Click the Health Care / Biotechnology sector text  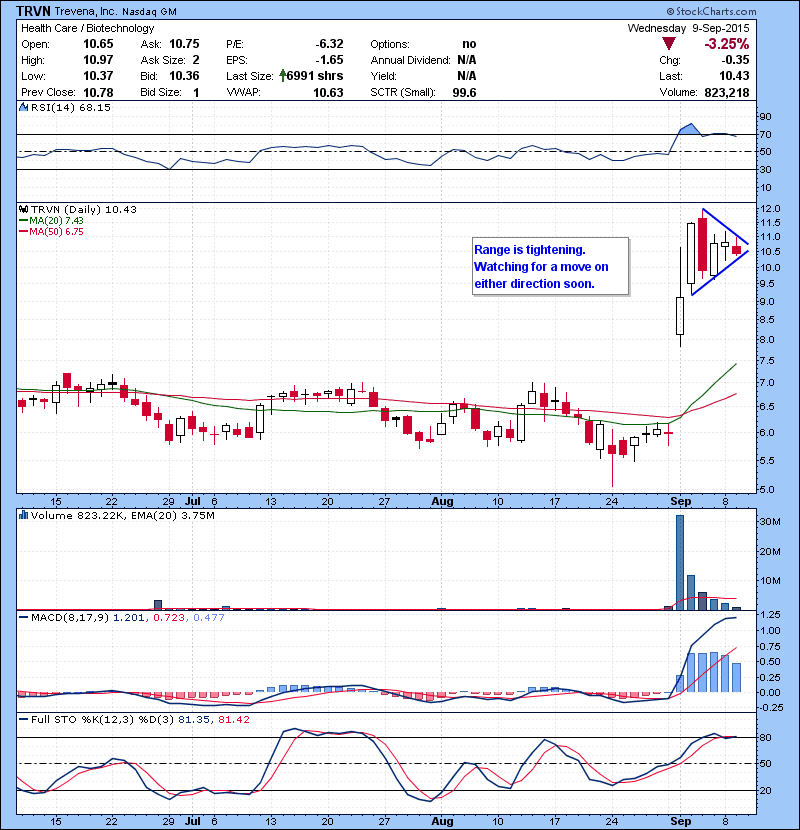pyautogui.click(x=87, y=28)
